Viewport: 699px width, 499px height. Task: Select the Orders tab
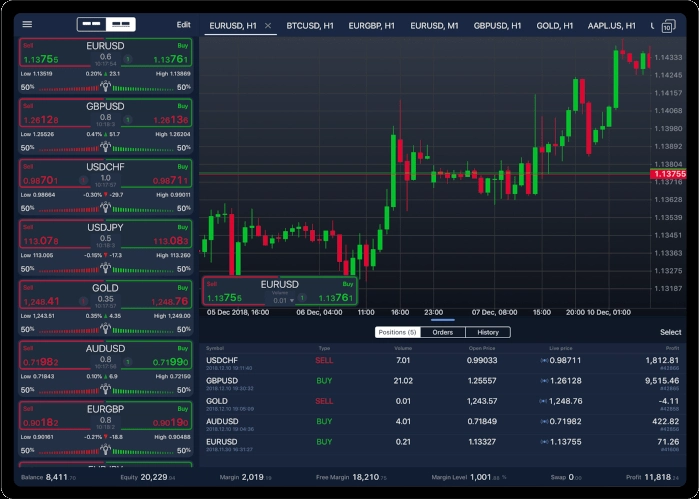point(443,332)
